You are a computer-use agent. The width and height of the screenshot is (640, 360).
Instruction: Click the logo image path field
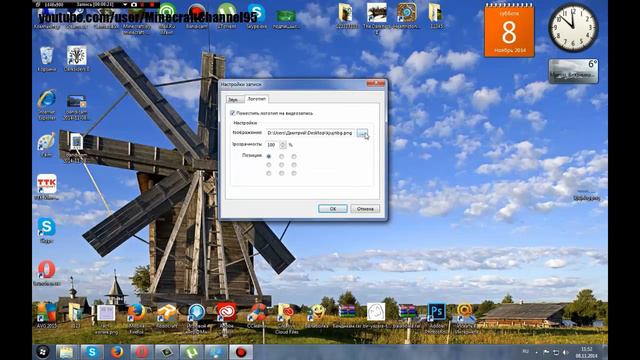310,133
